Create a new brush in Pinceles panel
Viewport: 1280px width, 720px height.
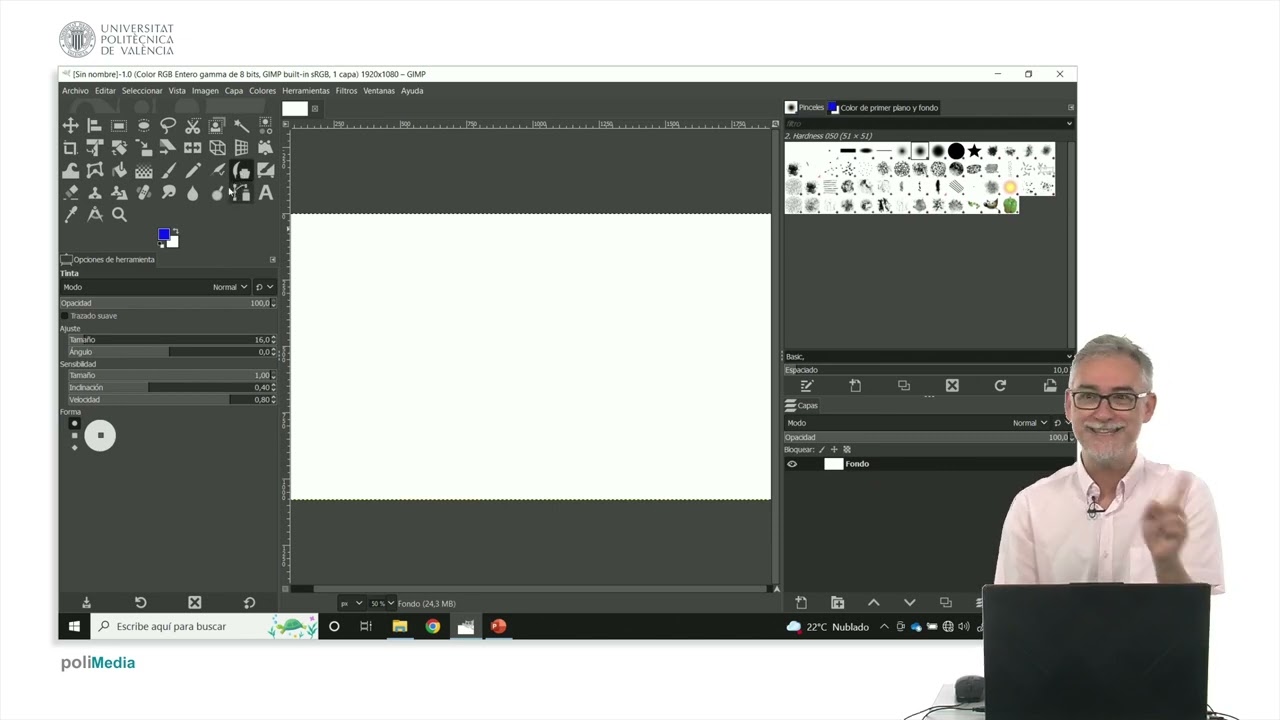855,385
